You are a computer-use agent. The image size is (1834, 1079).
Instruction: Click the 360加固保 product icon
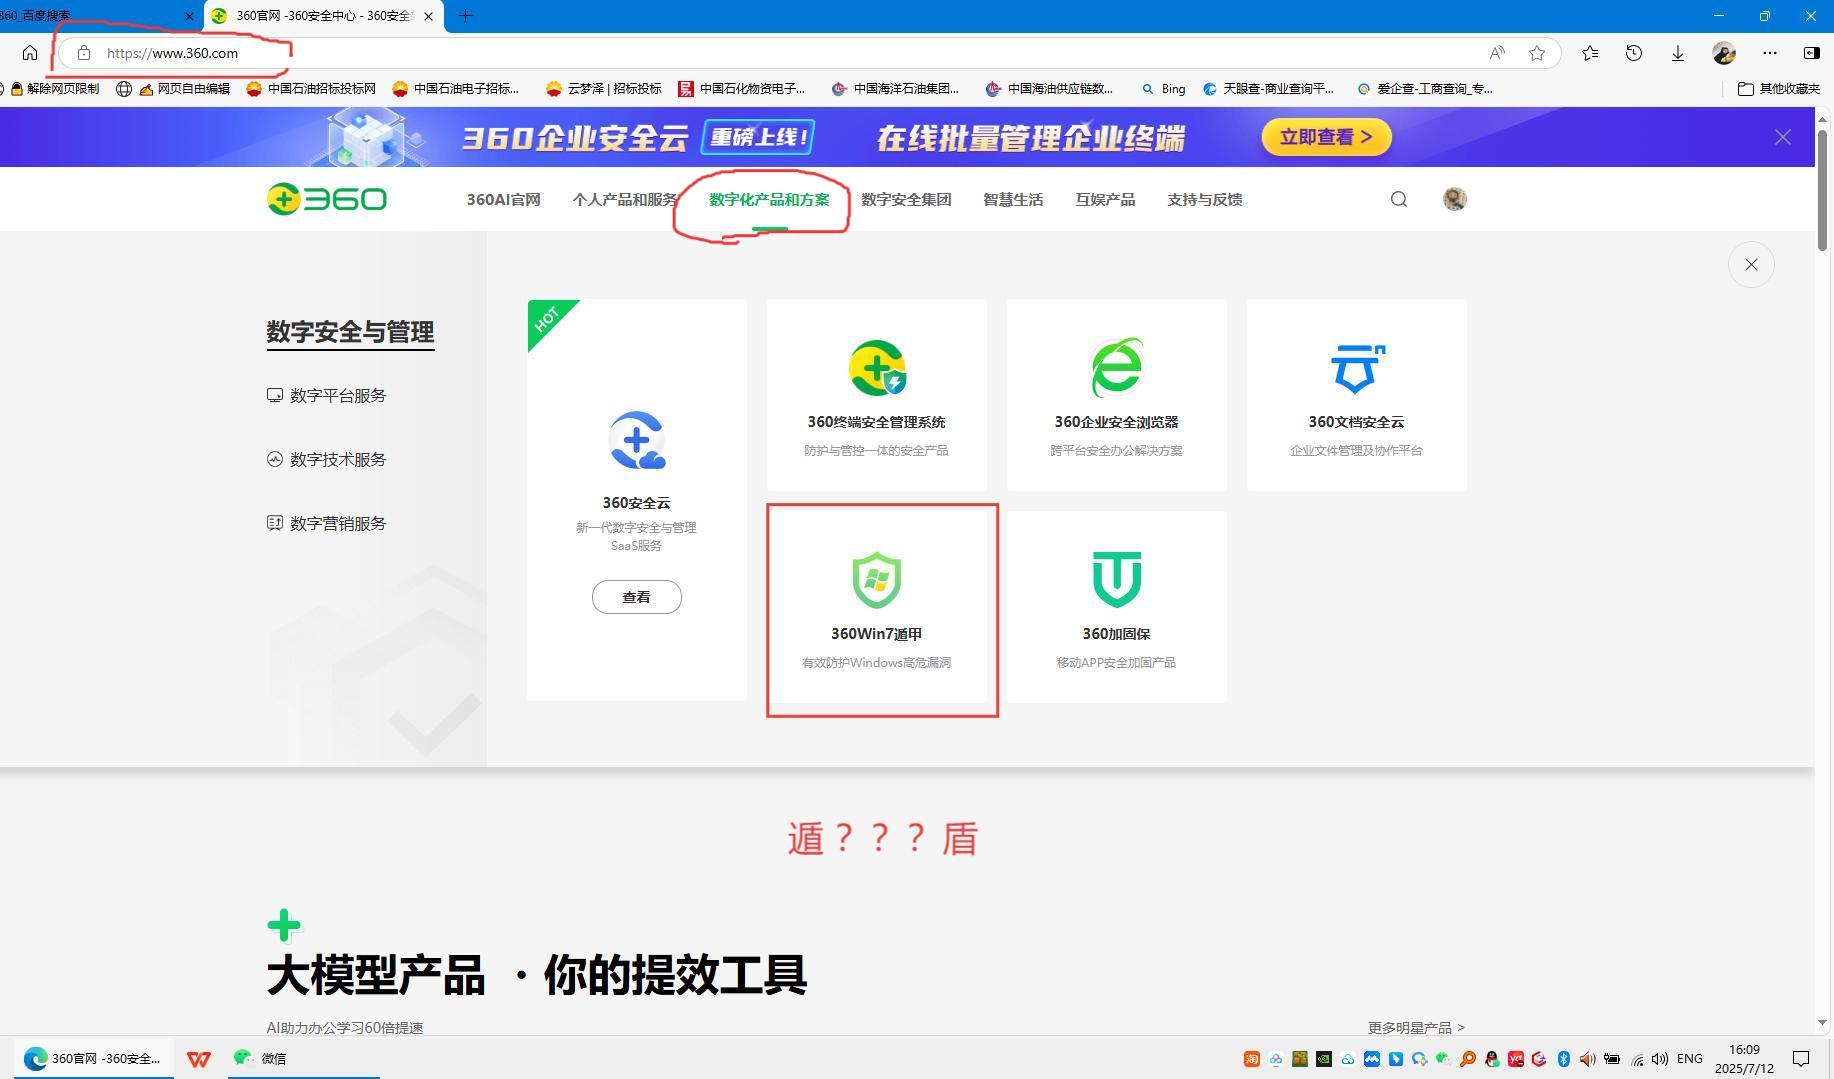pyautogui.click(x=1116, y=580)
